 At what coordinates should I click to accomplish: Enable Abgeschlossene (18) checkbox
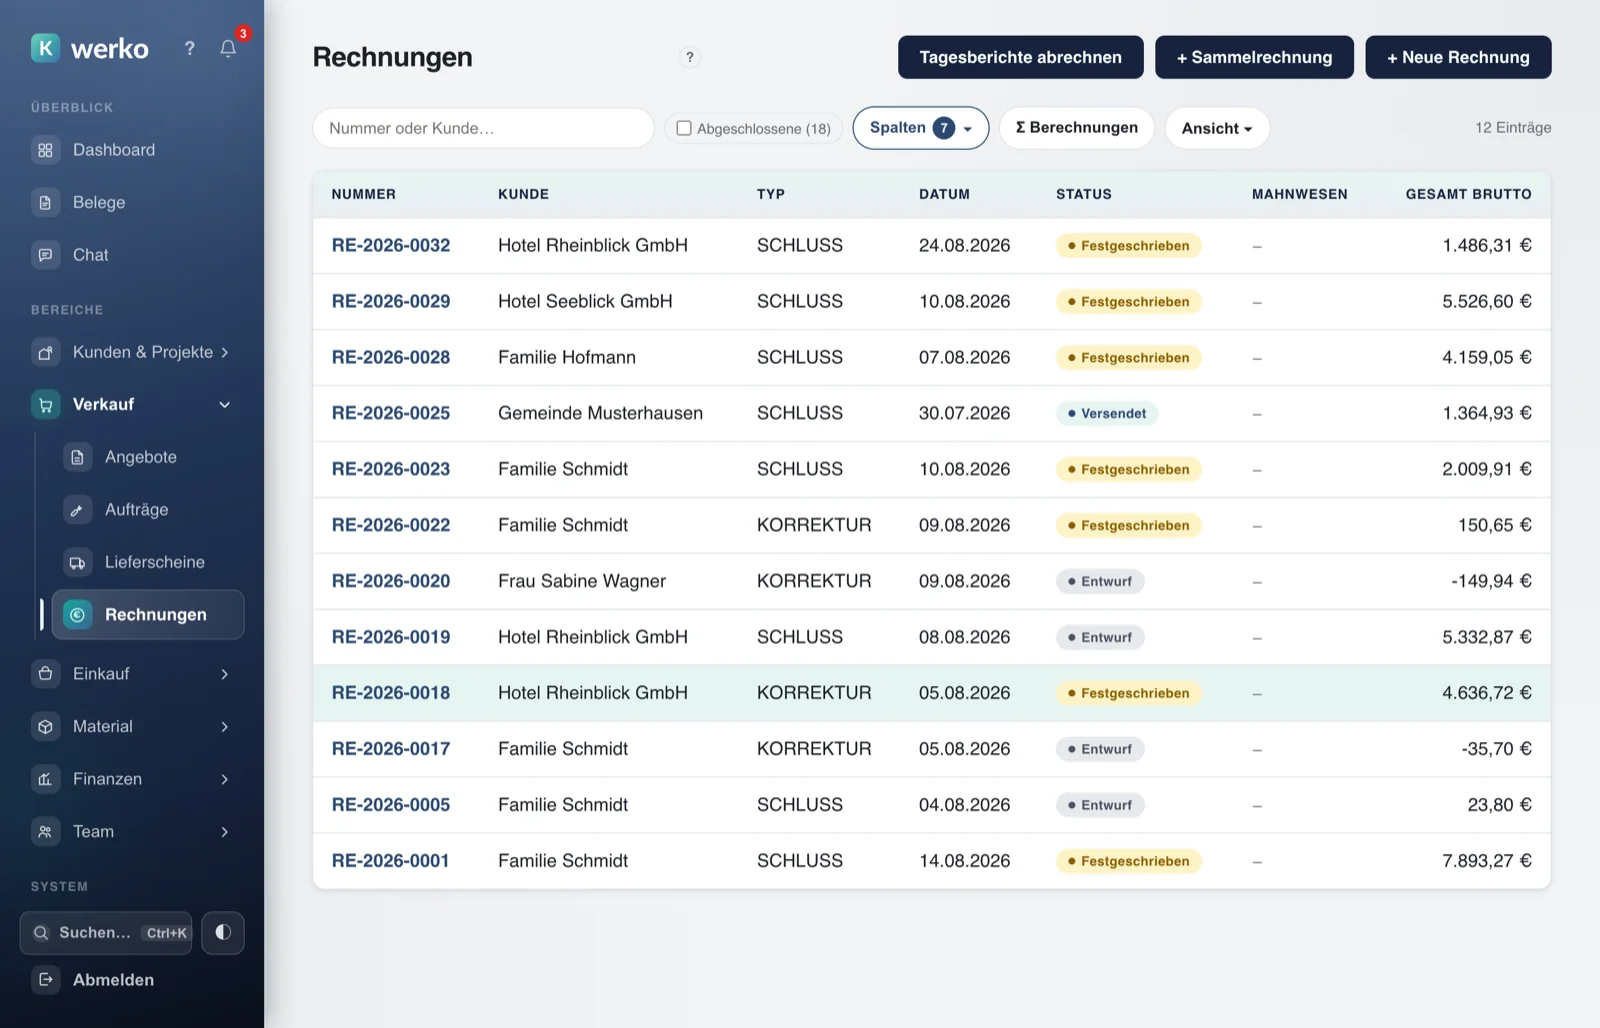tap(684, 128)
